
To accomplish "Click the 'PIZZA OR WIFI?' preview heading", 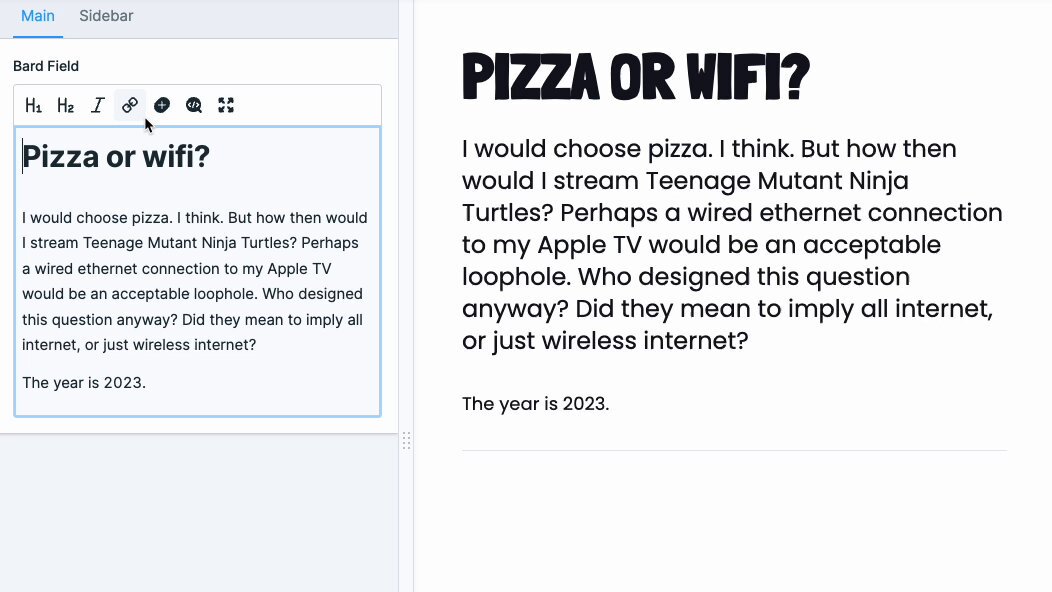I will [636, 78].
